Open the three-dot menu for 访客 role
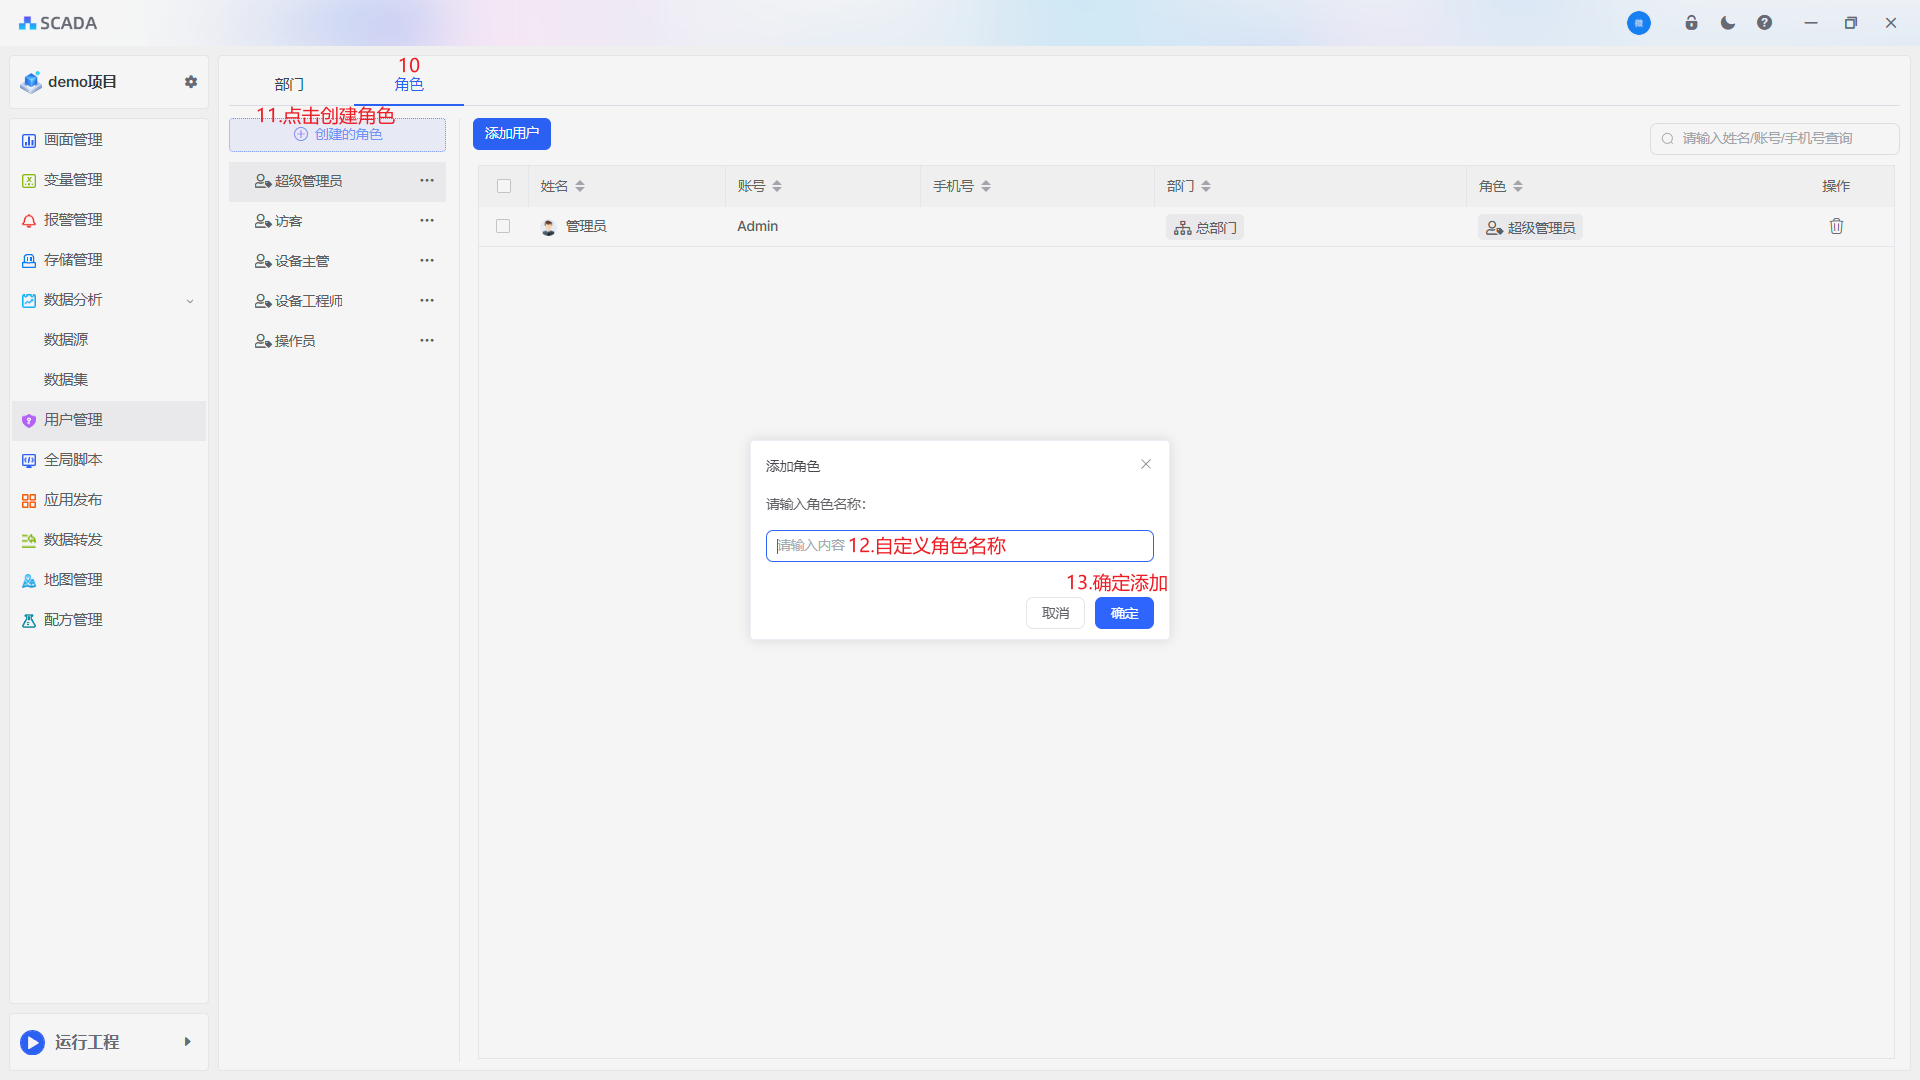The width and height of the screenshot is (1920, 1080). click(x=427, y=221)
